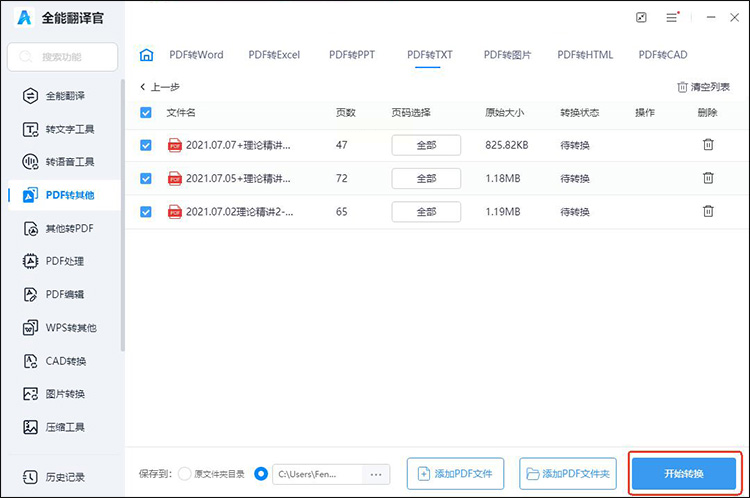Screen dimensions: 750x498
Task: Open 转语音工具 in sidebar
Action: point(58,162)
